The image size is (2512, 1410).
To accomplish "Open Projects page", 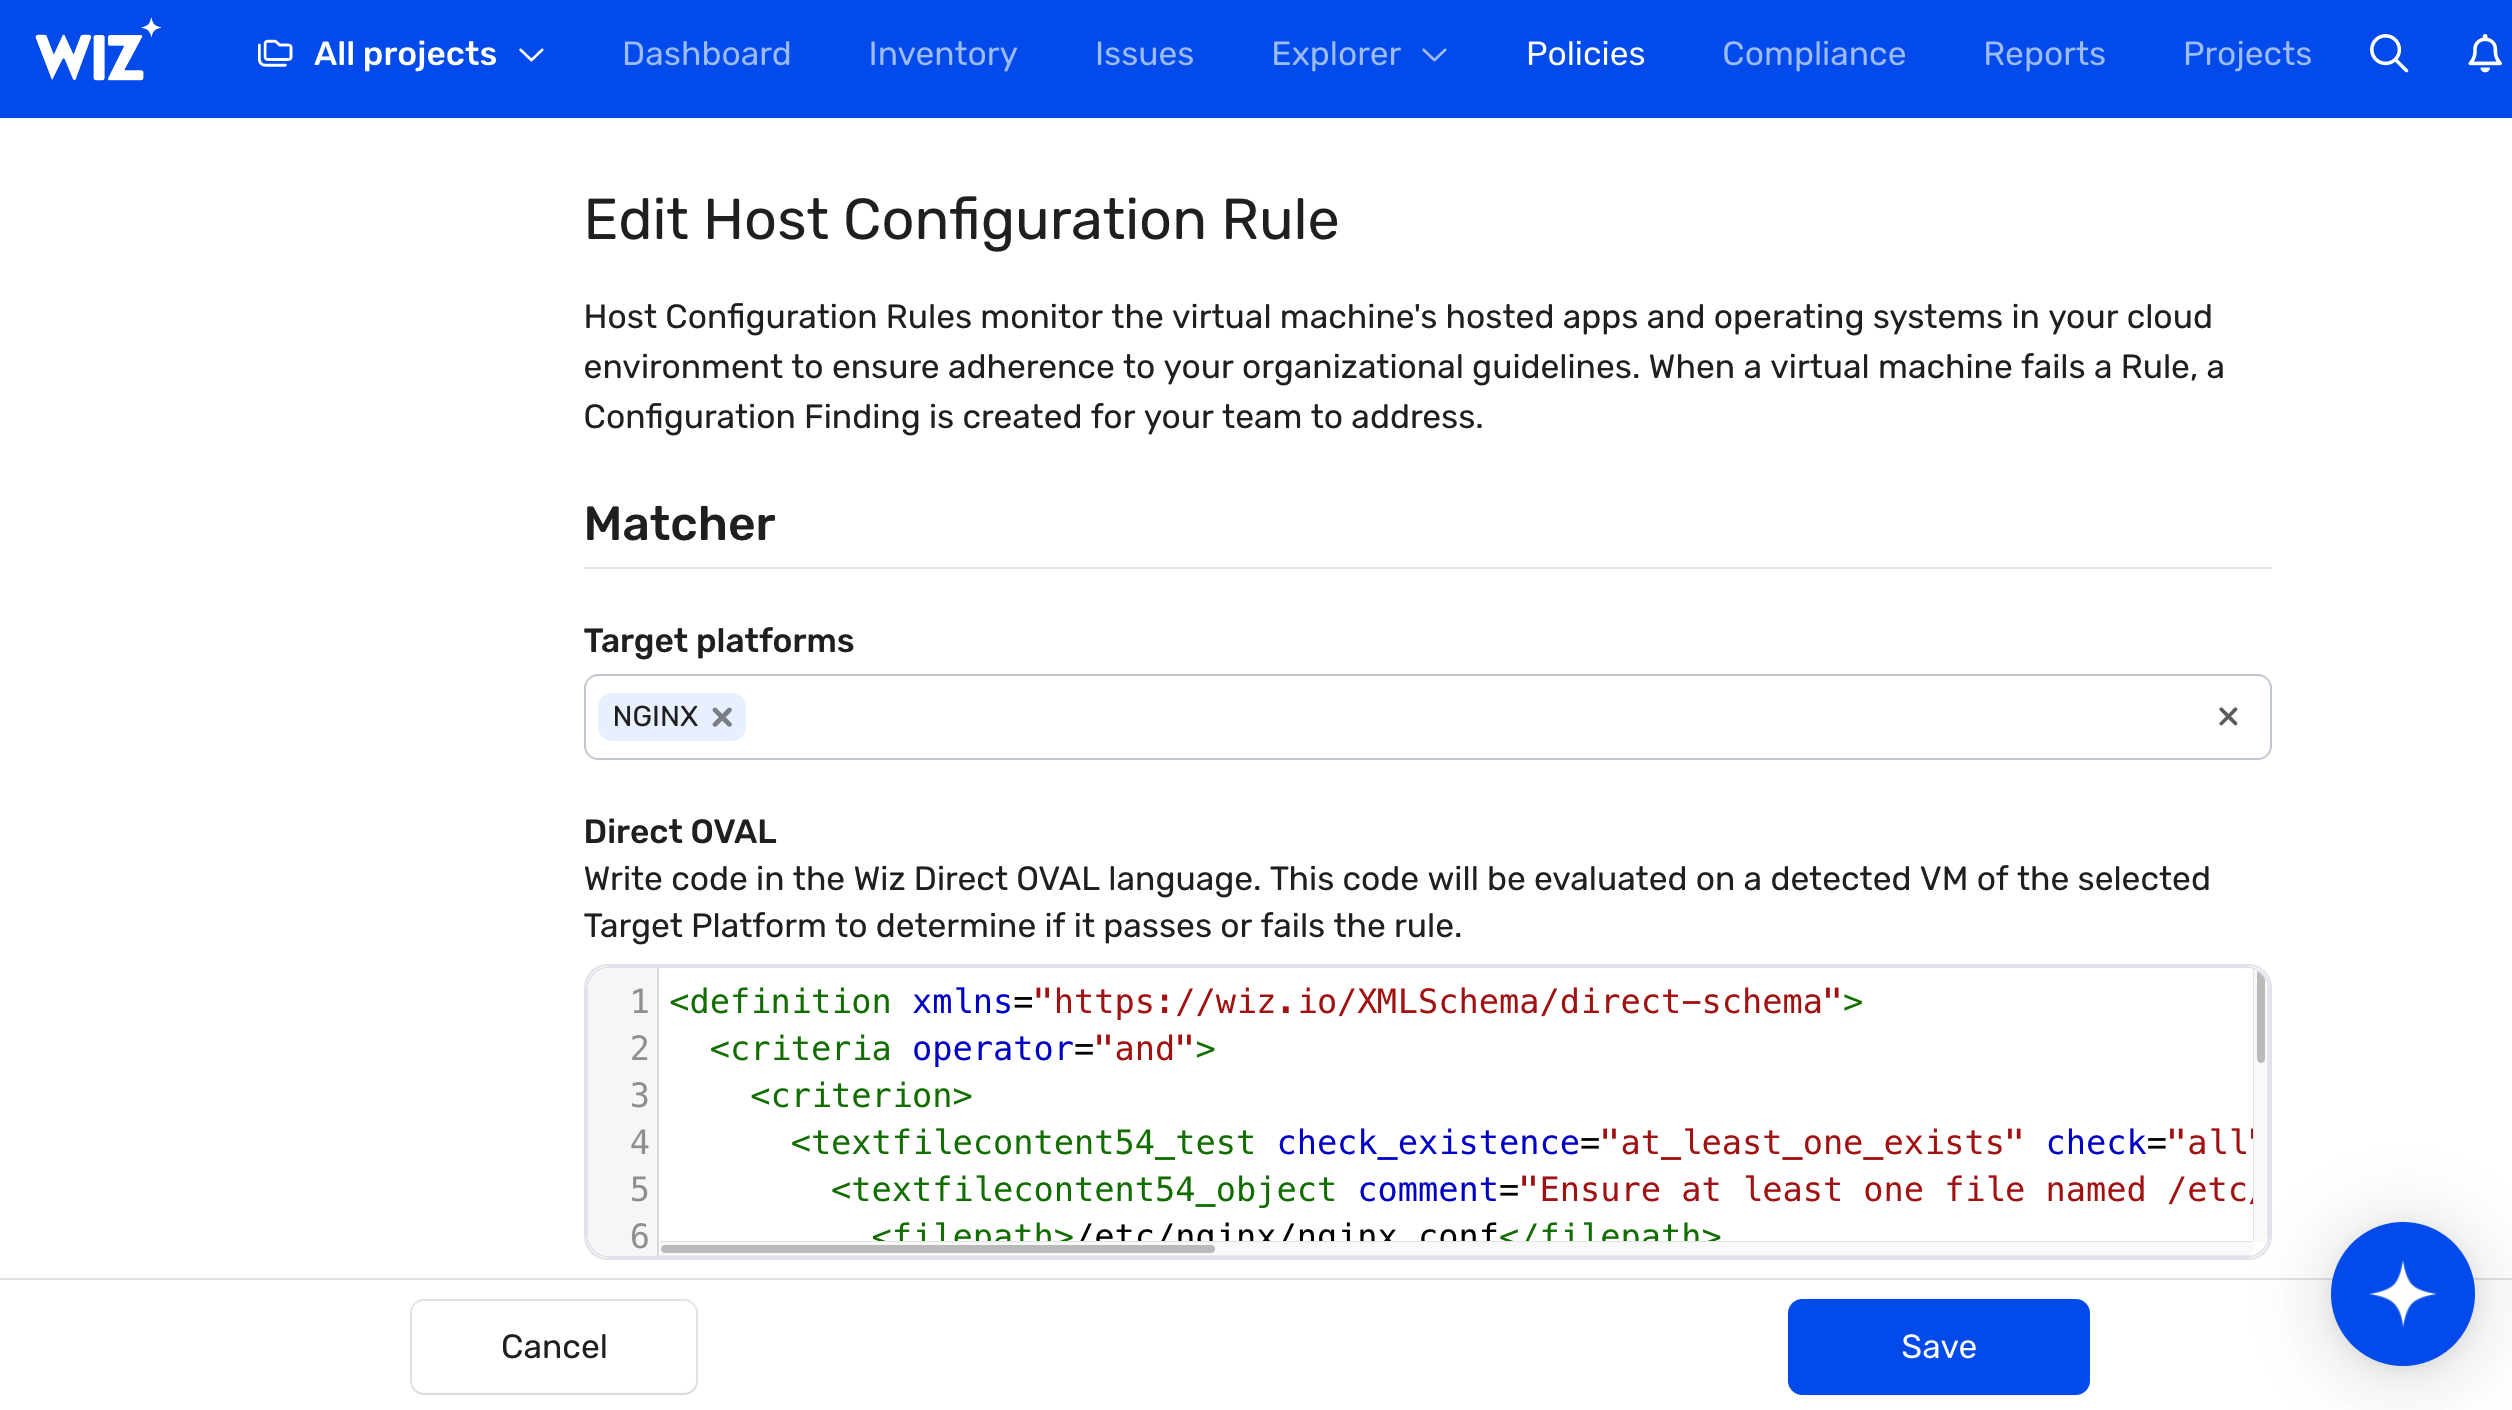I will click(2247, 53).
